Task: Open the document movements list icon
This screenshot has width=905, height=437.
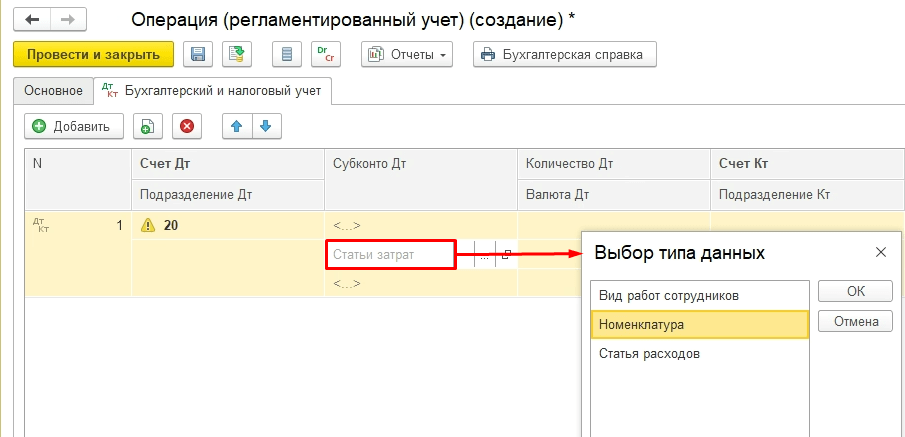Action: click(286, 55)
